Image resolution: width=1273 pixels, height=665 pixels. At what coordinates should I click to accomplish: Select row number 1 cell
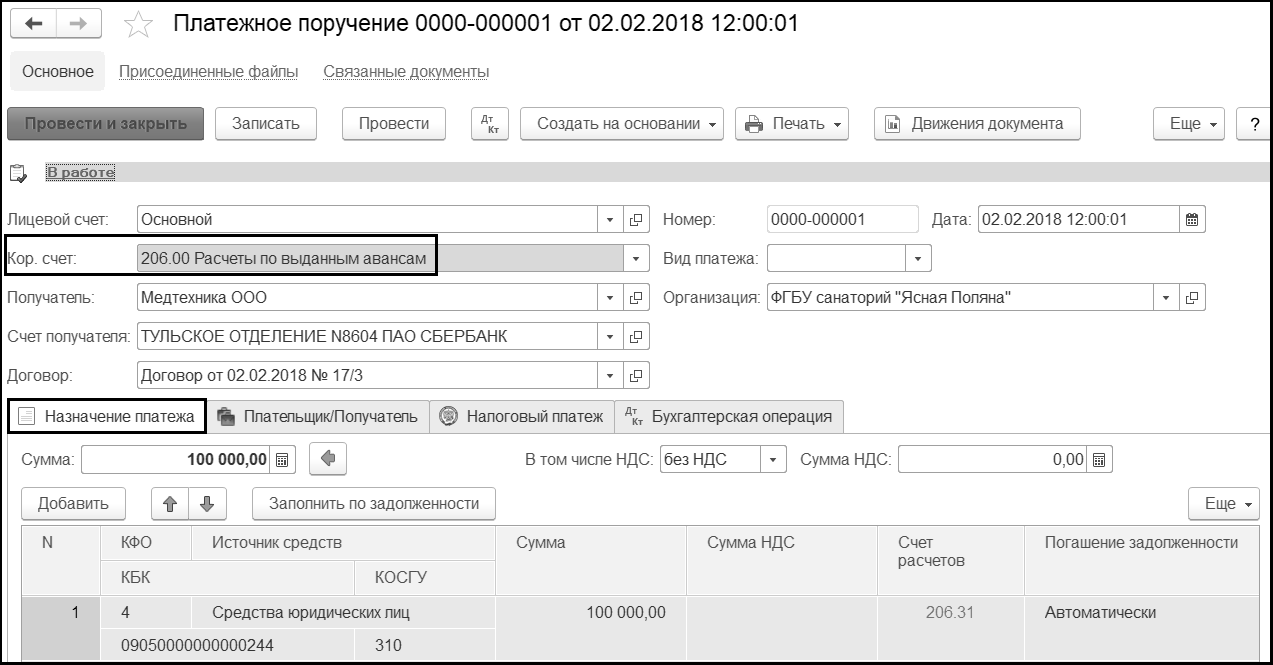click(62, 613)
